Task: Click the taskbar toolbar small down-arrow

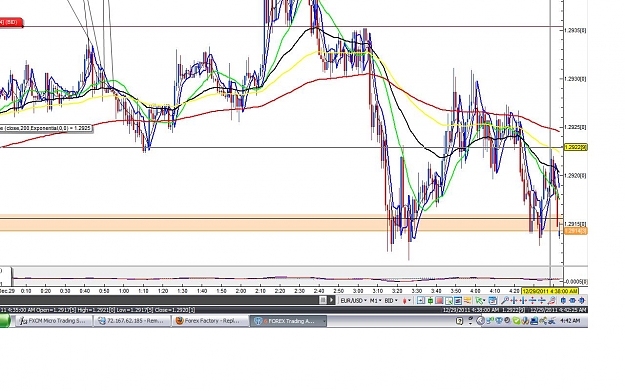Action: (470, 323)
